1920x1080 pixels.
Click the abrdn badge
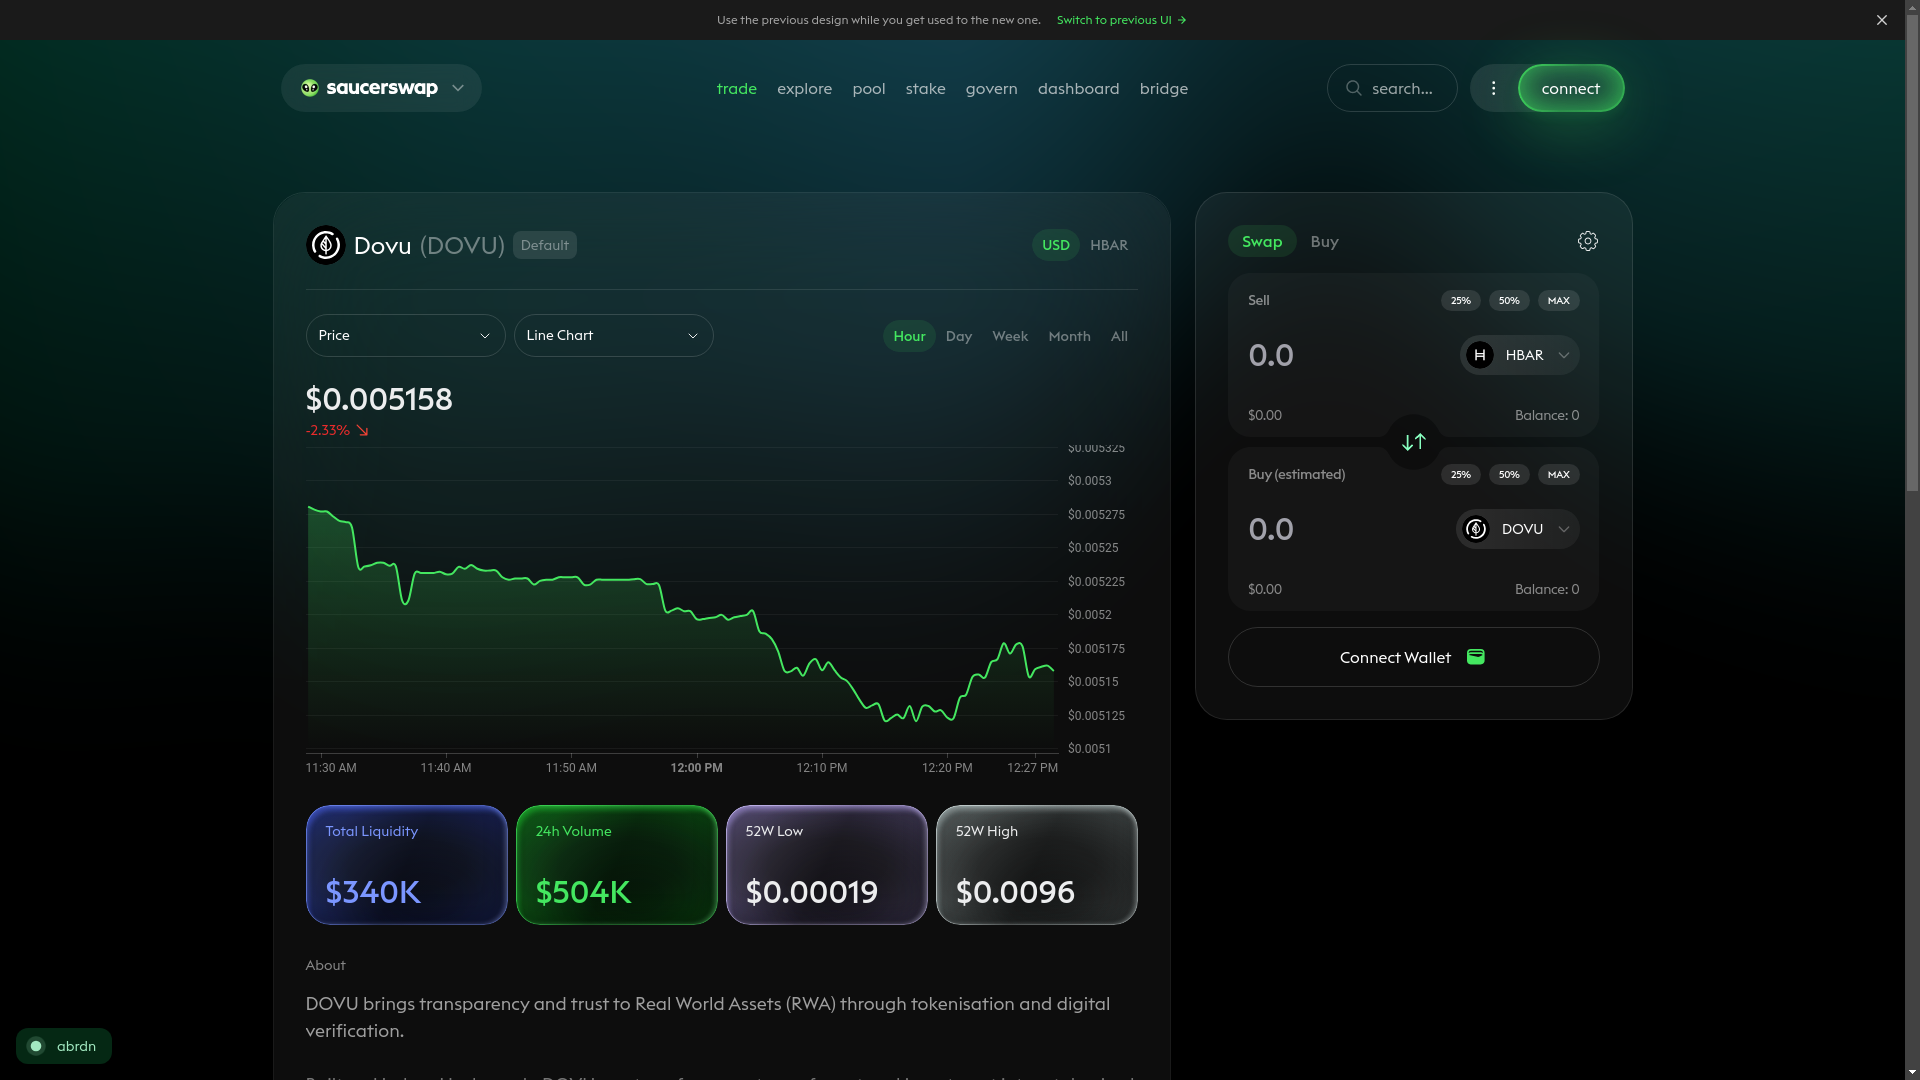64,1046
